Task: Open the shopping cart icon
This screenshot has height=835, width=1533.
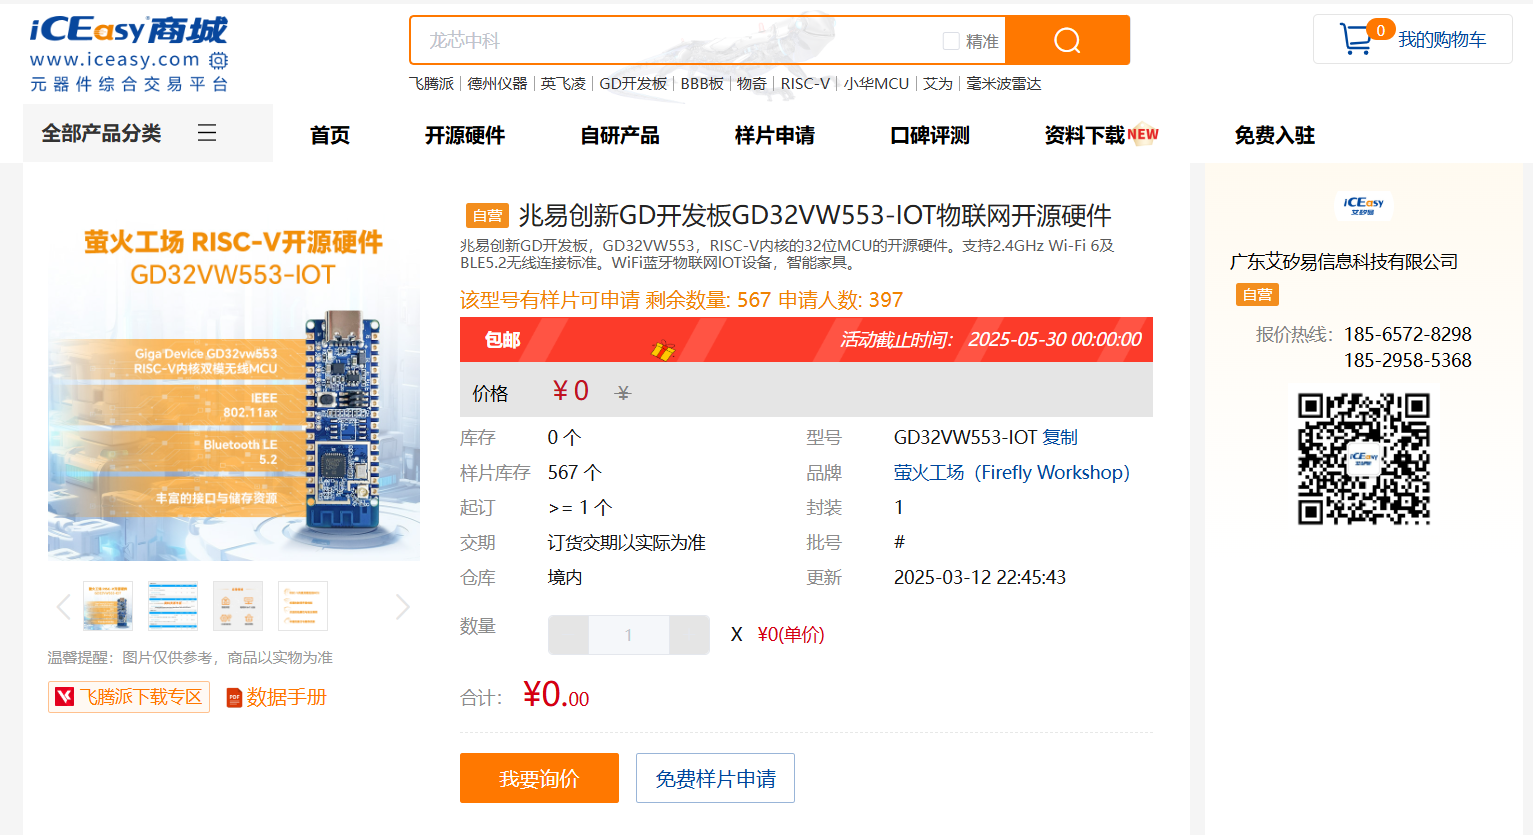Action: click(1356, 39)
